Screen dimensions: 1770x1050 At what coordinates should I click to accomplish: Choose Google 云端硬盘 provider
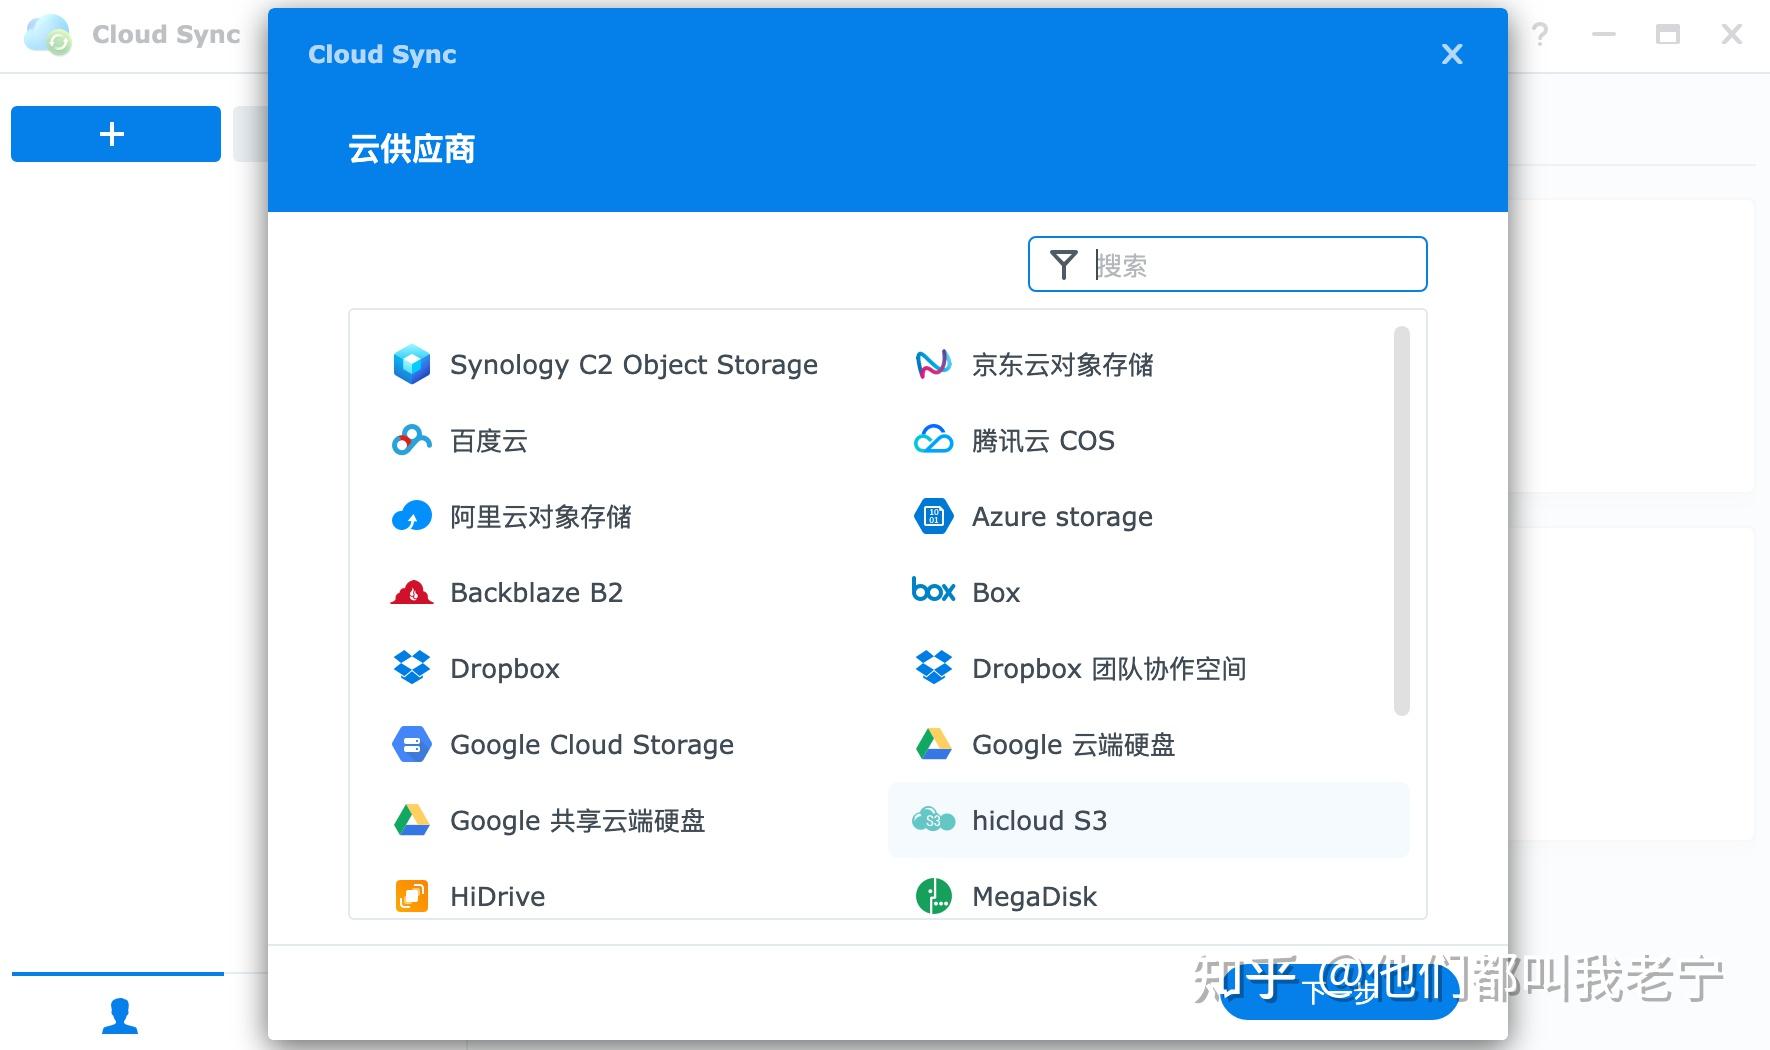pyautogui.click(x=1074, y=744)
